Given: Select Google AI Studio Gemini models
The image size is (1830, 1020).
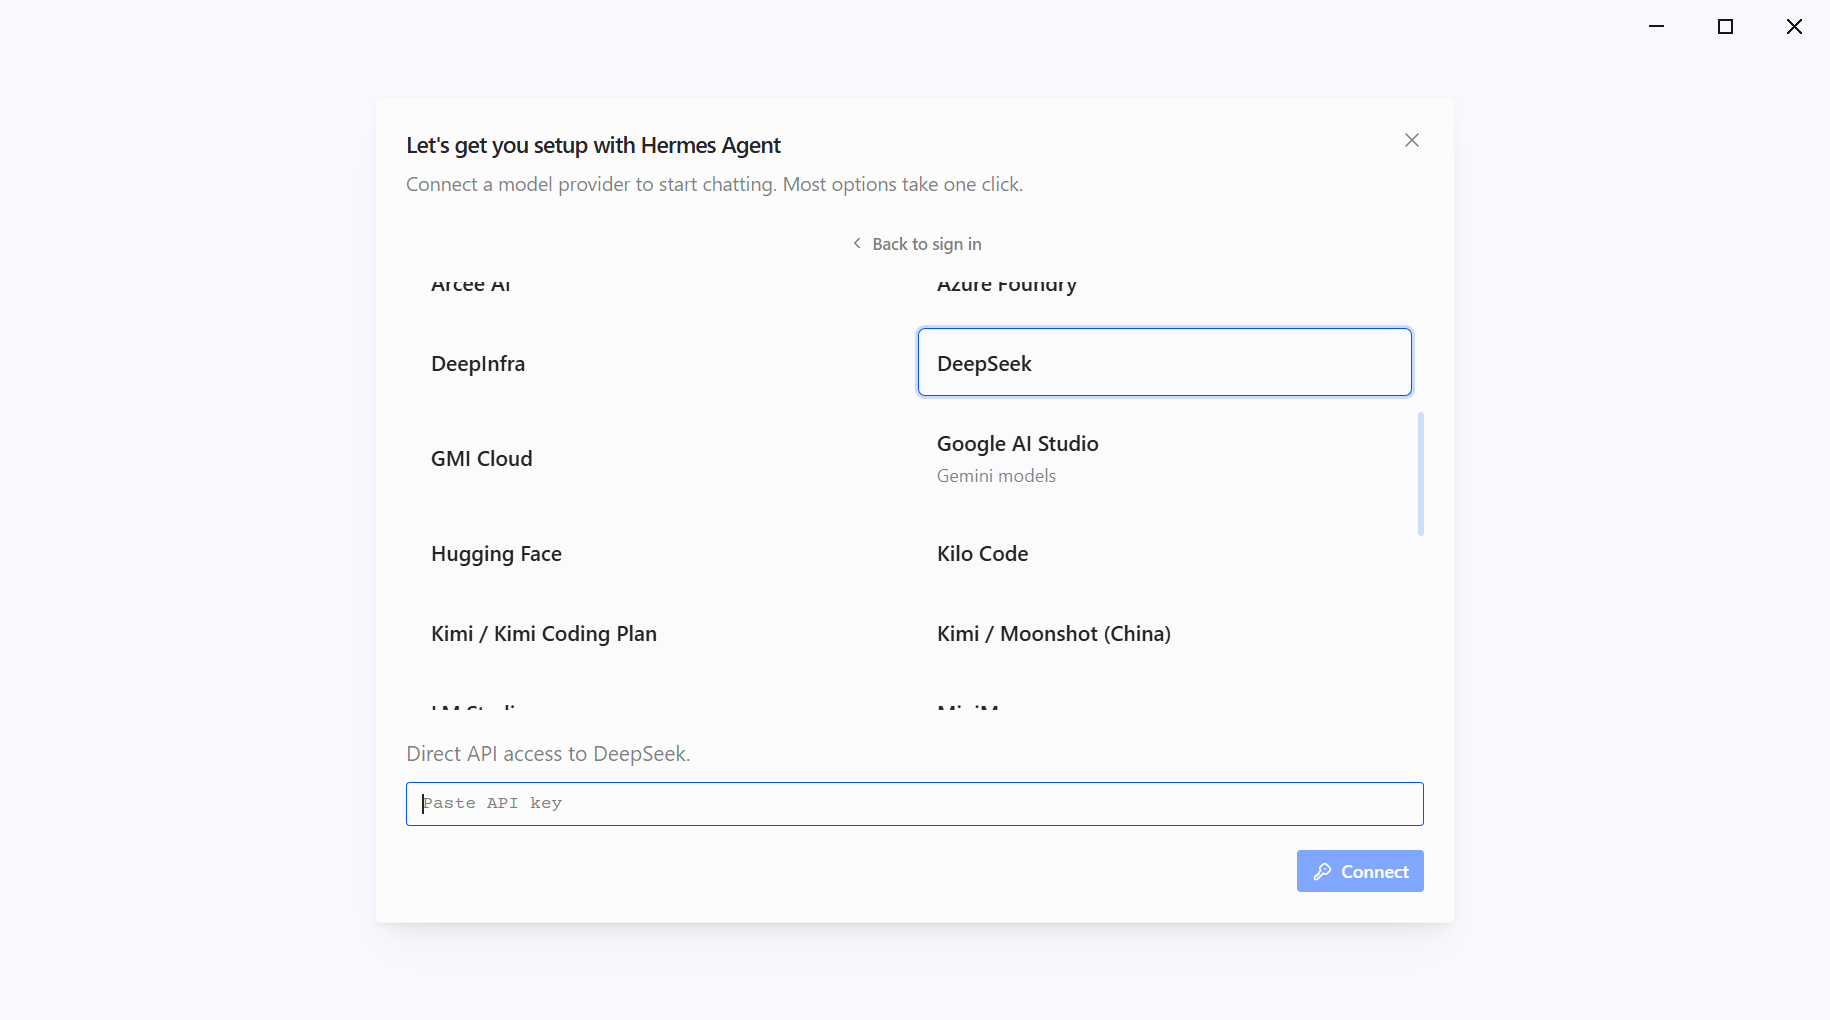Looking at the screenshot, I should pos(1165,459).
